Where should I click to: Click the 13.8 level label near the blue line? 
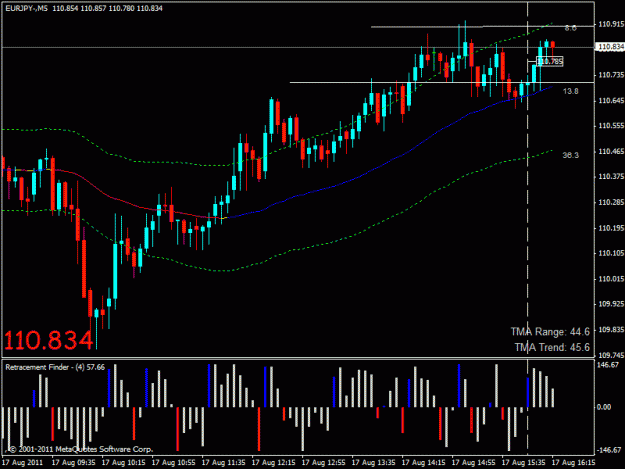click(570, 91)
